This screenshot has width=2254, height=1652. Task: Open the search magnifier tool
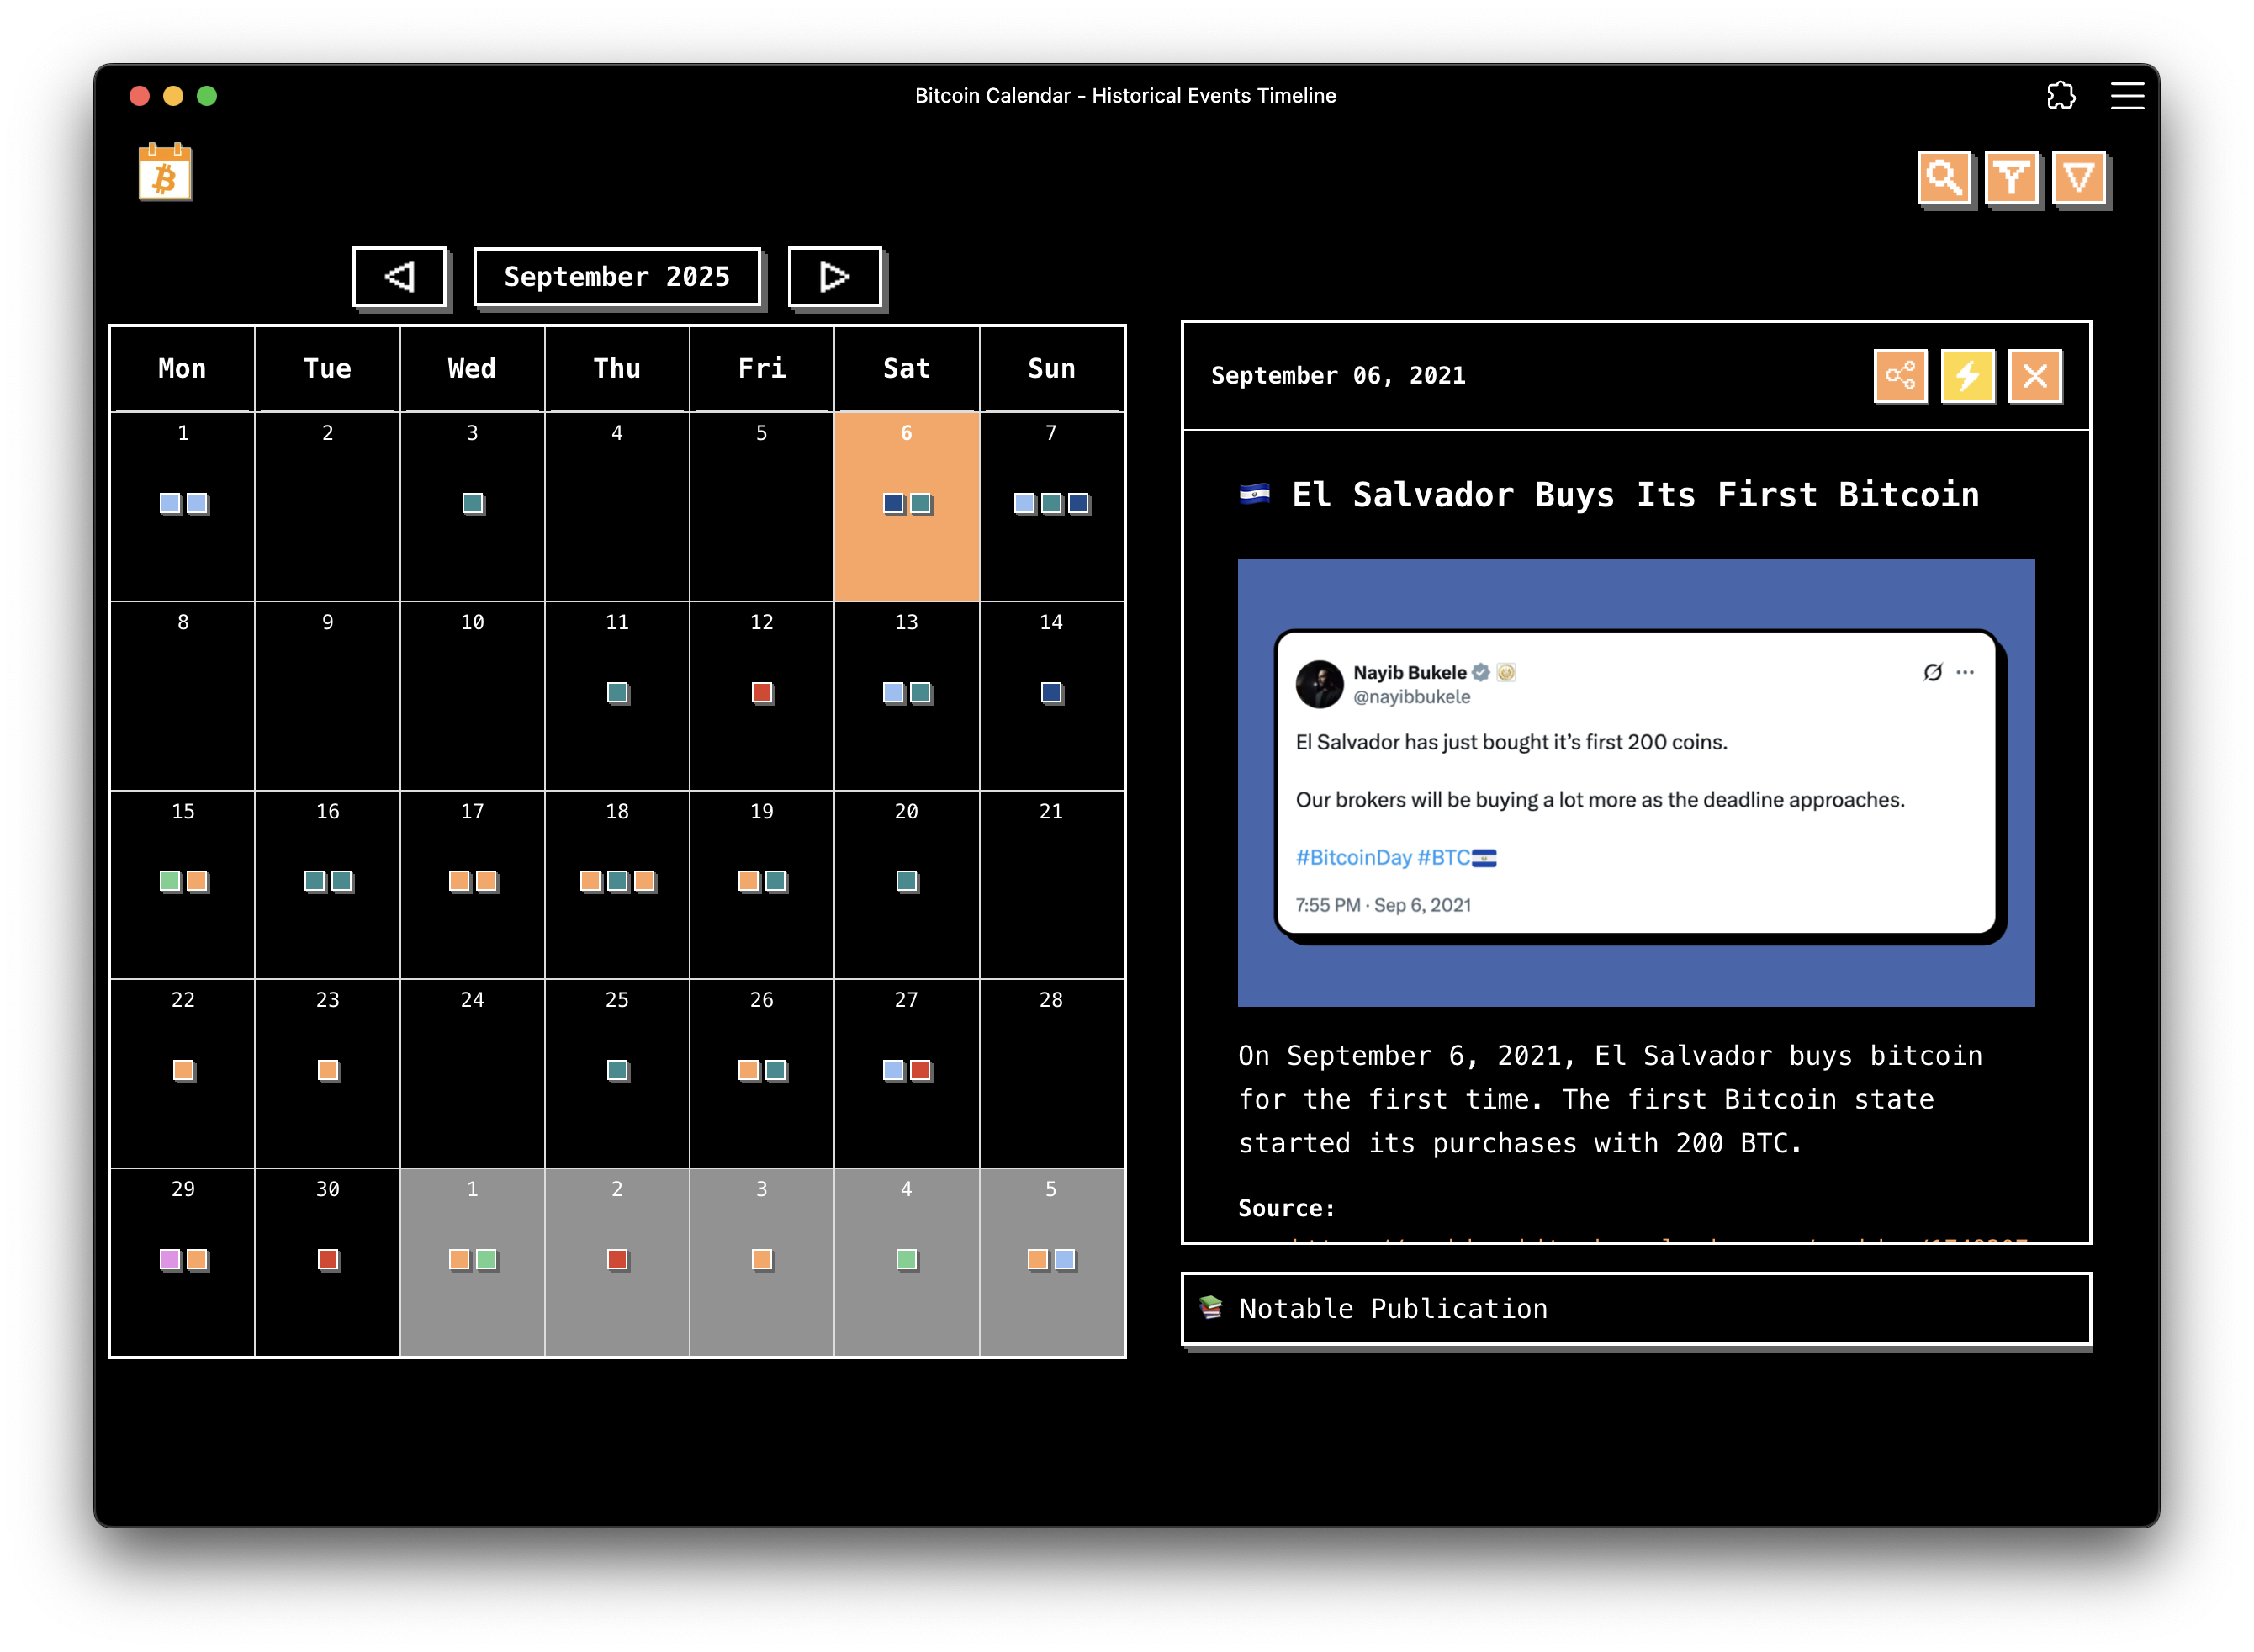click(1943, 178)
